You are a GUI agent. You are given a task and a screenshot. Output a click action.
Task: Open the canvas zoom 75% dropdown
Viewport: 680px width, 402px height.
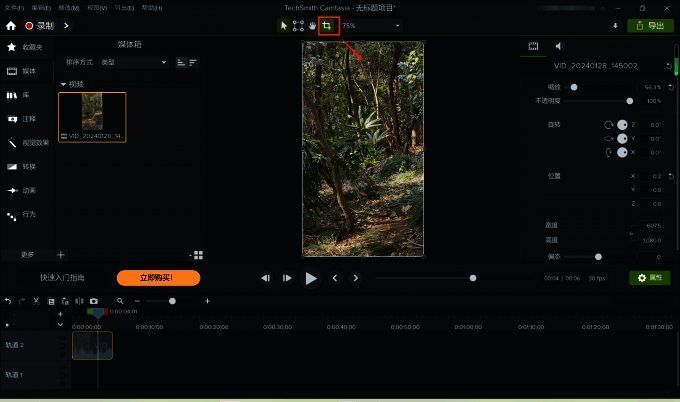(371, 26)
